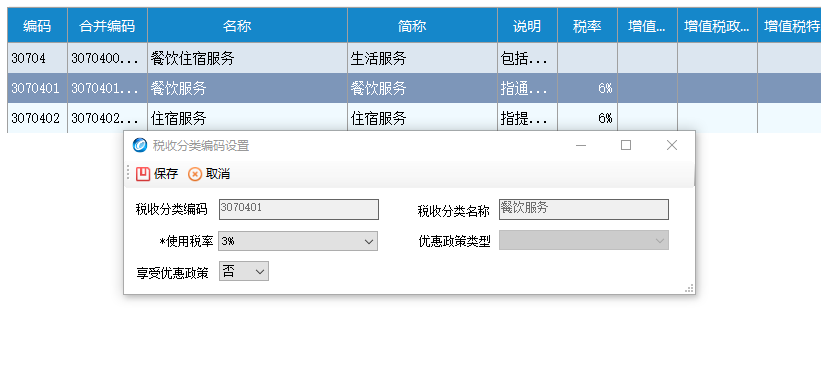821x381 pixels.
Task: Select the table cell 30704
Action: point(37,58)
